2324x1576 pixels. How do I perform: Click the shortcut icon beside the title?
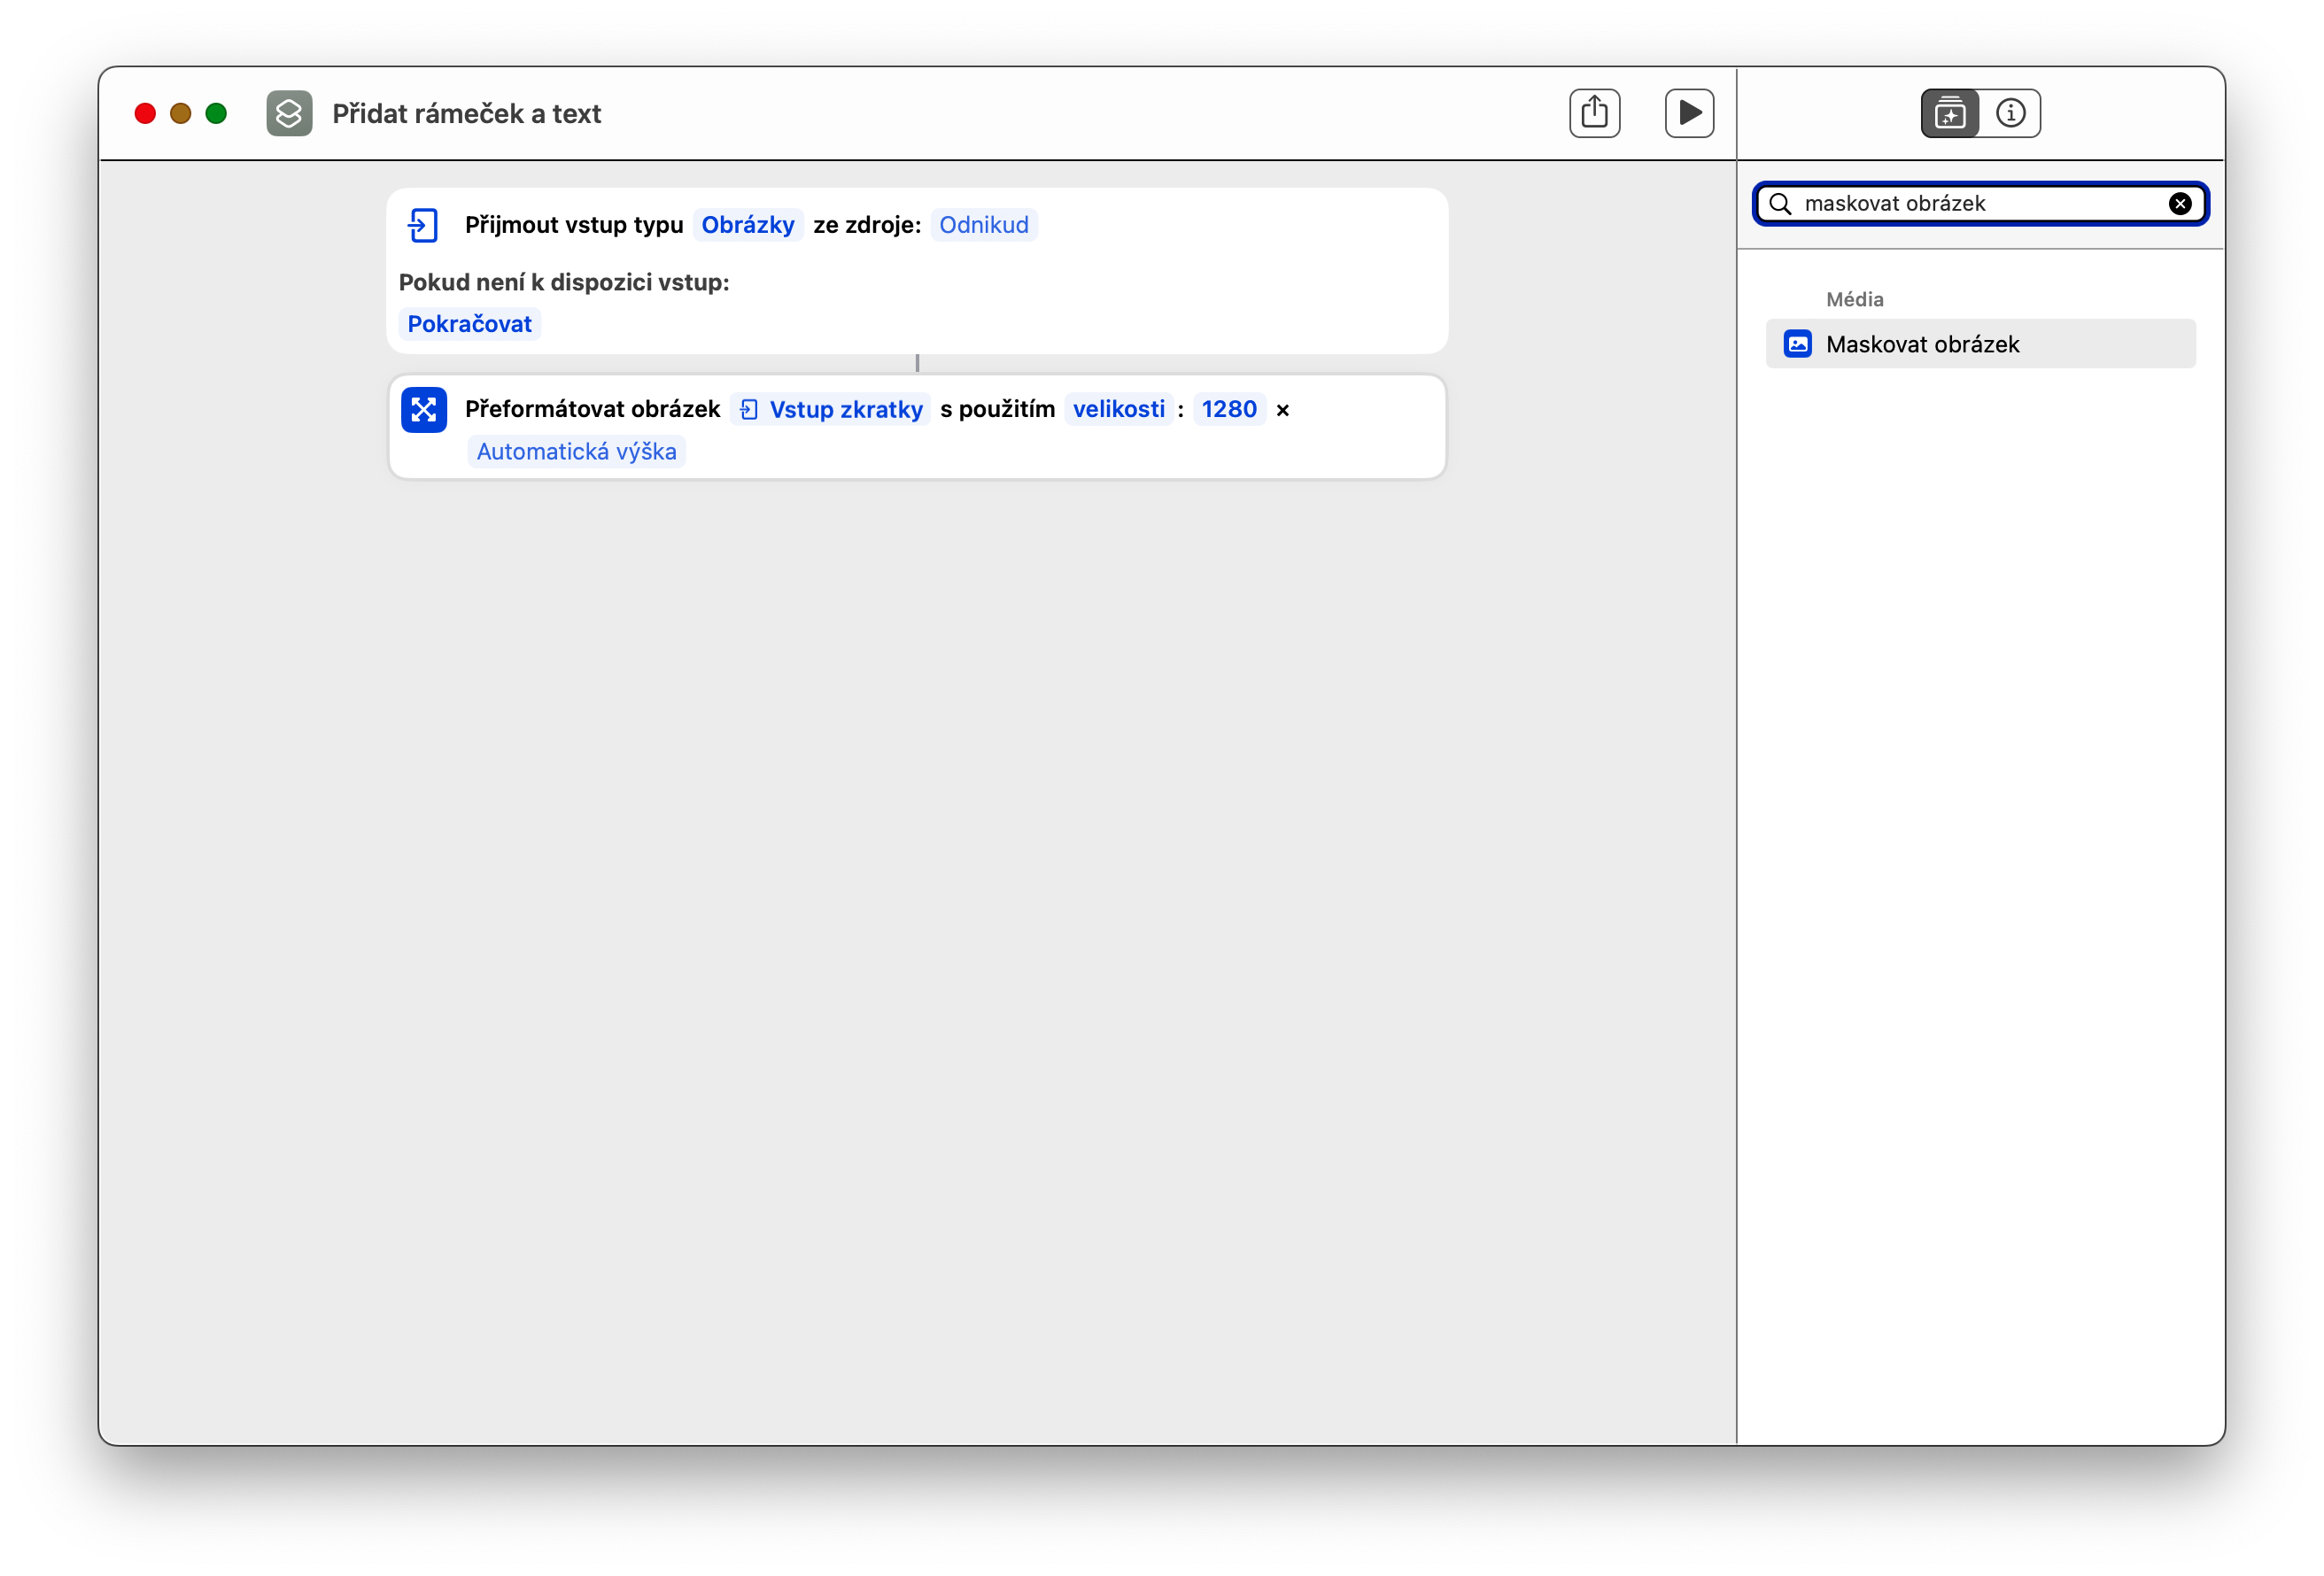(289, 113)
